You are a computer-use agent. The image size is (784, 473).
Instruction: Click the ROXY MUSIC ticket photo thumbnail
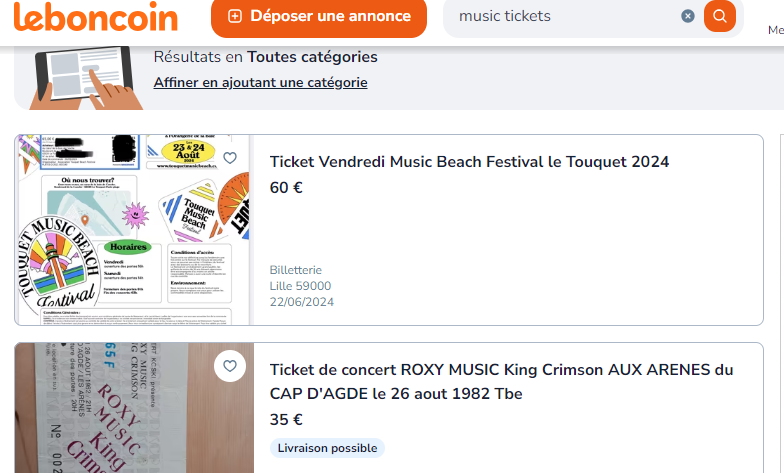tap(134, 410)
